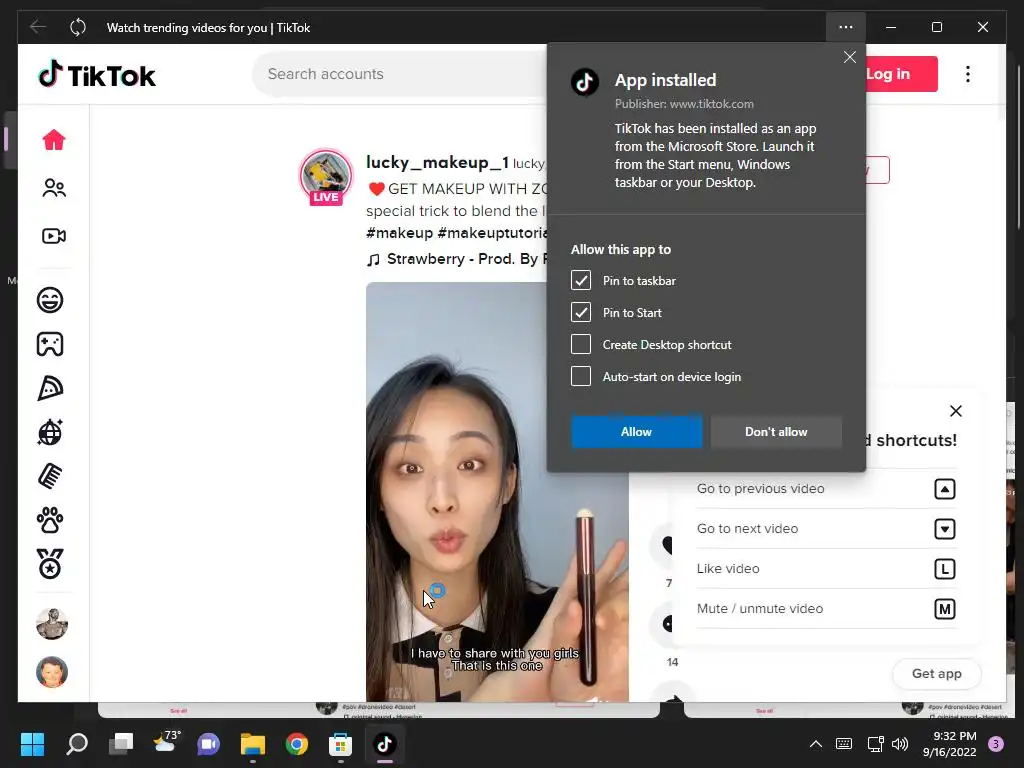Open the touch keyboard tray icon
1024x768 pixels.
844,744
